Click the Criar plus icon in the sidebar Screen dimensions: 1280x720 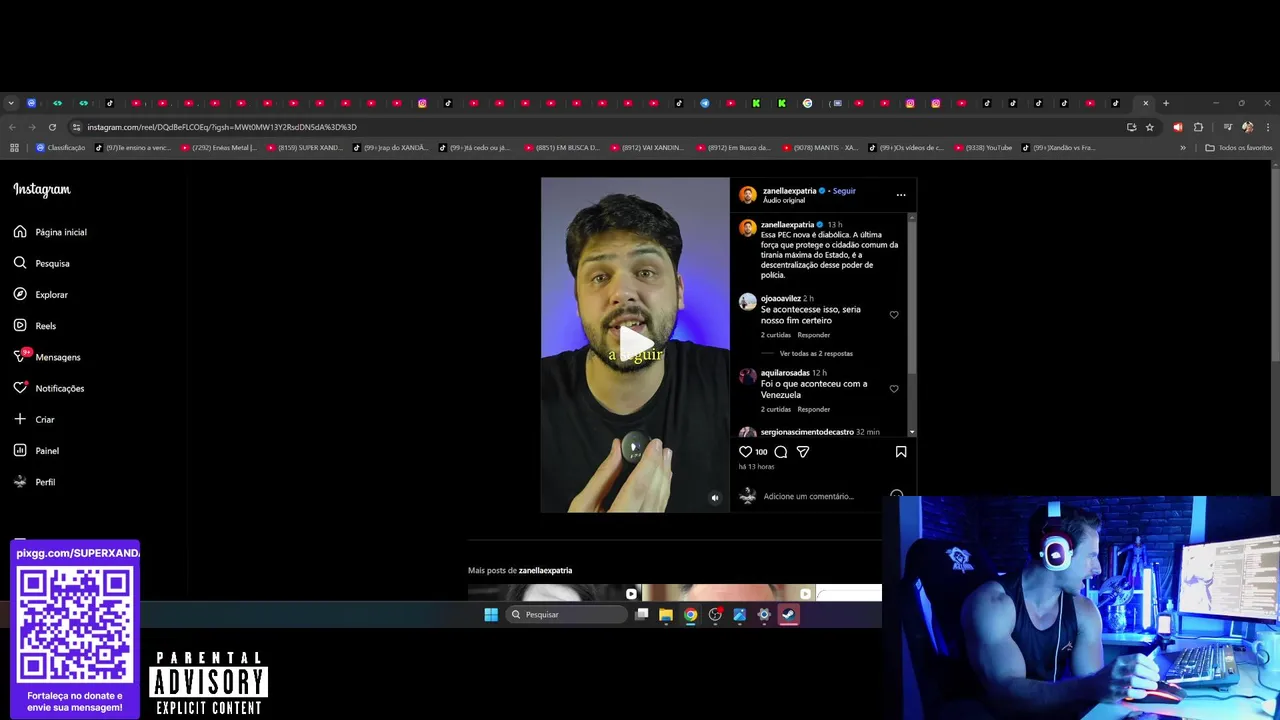click(x=20, y=419)
